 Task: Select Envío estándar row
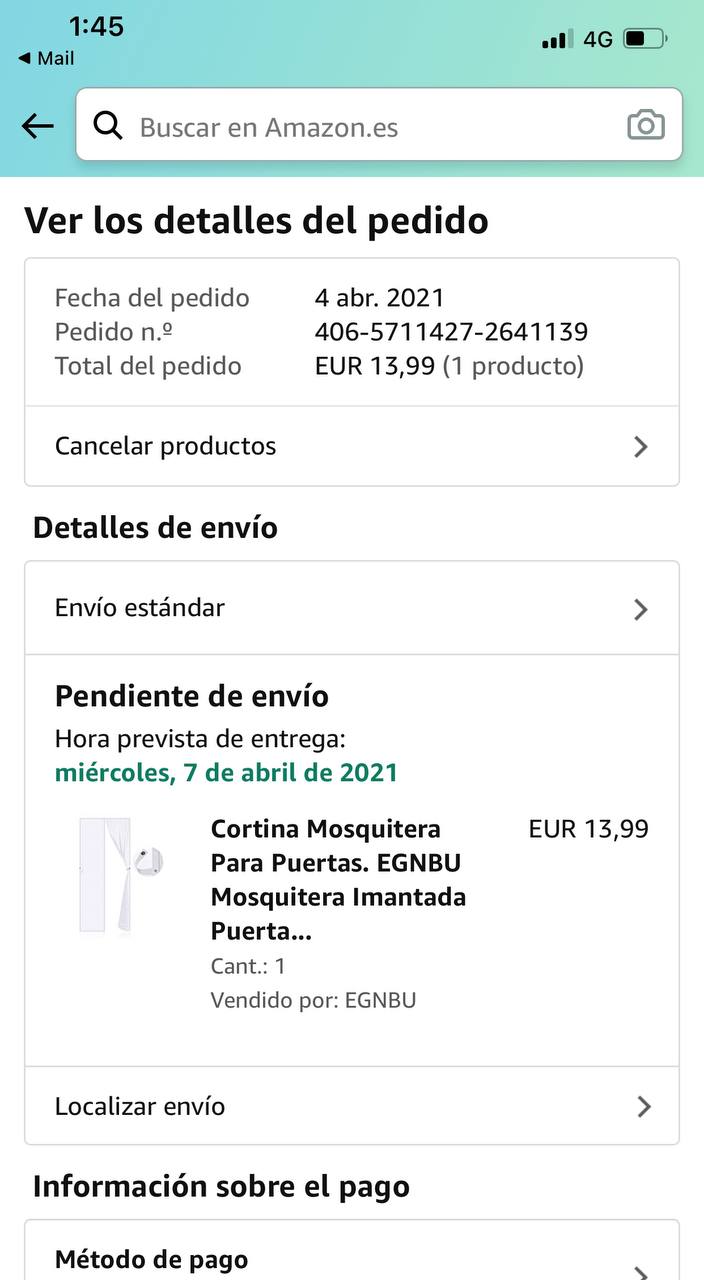click(352, 608)
